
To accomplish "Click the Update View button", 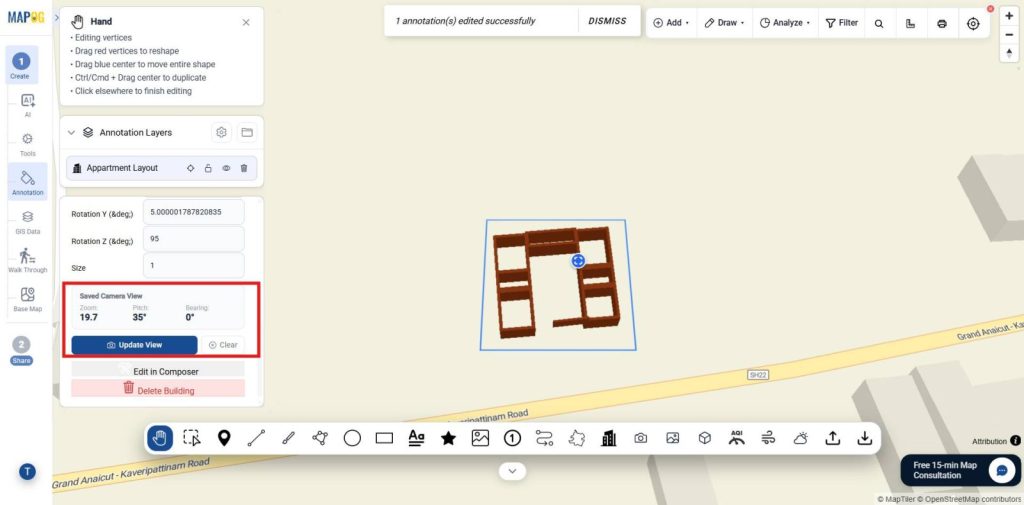I will [x=134, y=345].
